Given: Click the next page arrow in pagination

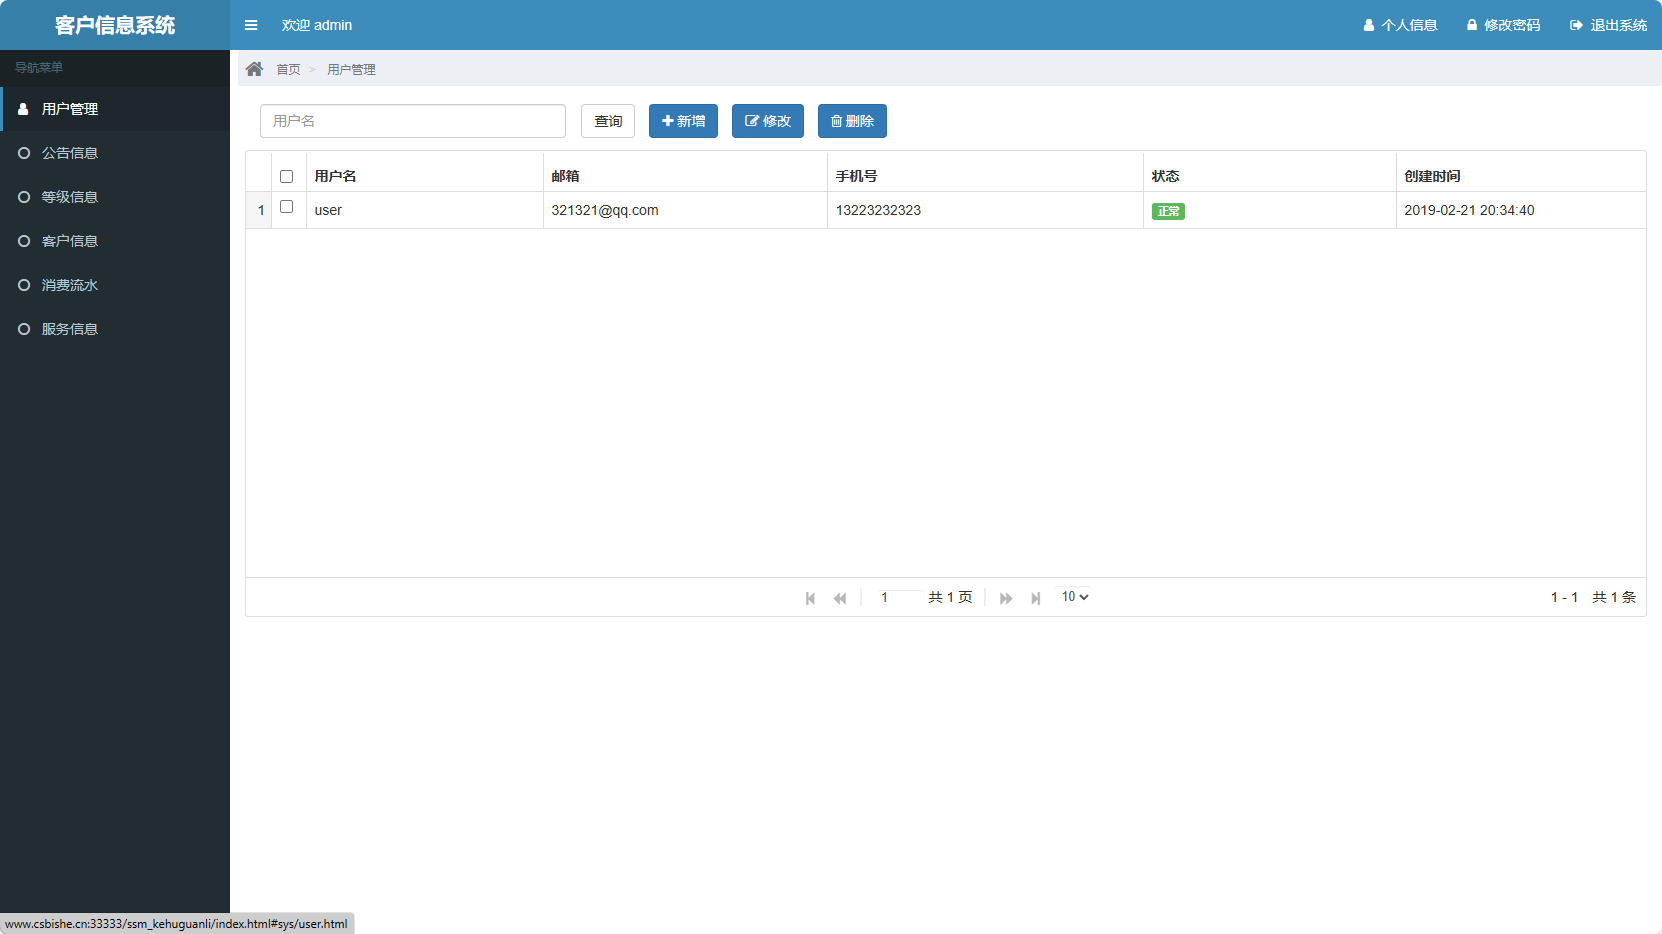Looking at the screenshot, I should point(1005,597).
